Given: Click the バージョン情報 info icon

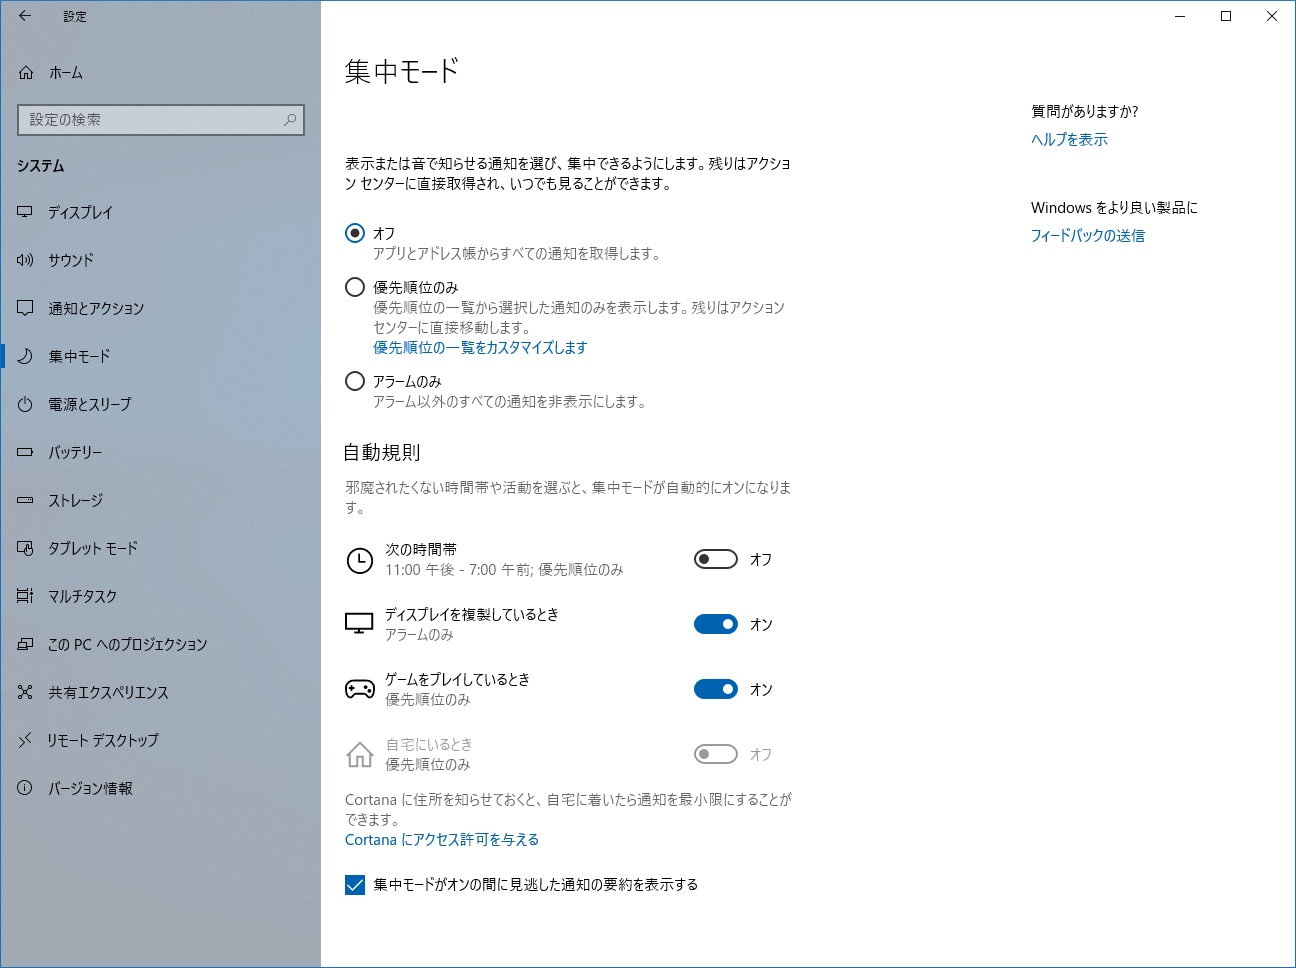Looking at the screenshot, I should point(25,788).
